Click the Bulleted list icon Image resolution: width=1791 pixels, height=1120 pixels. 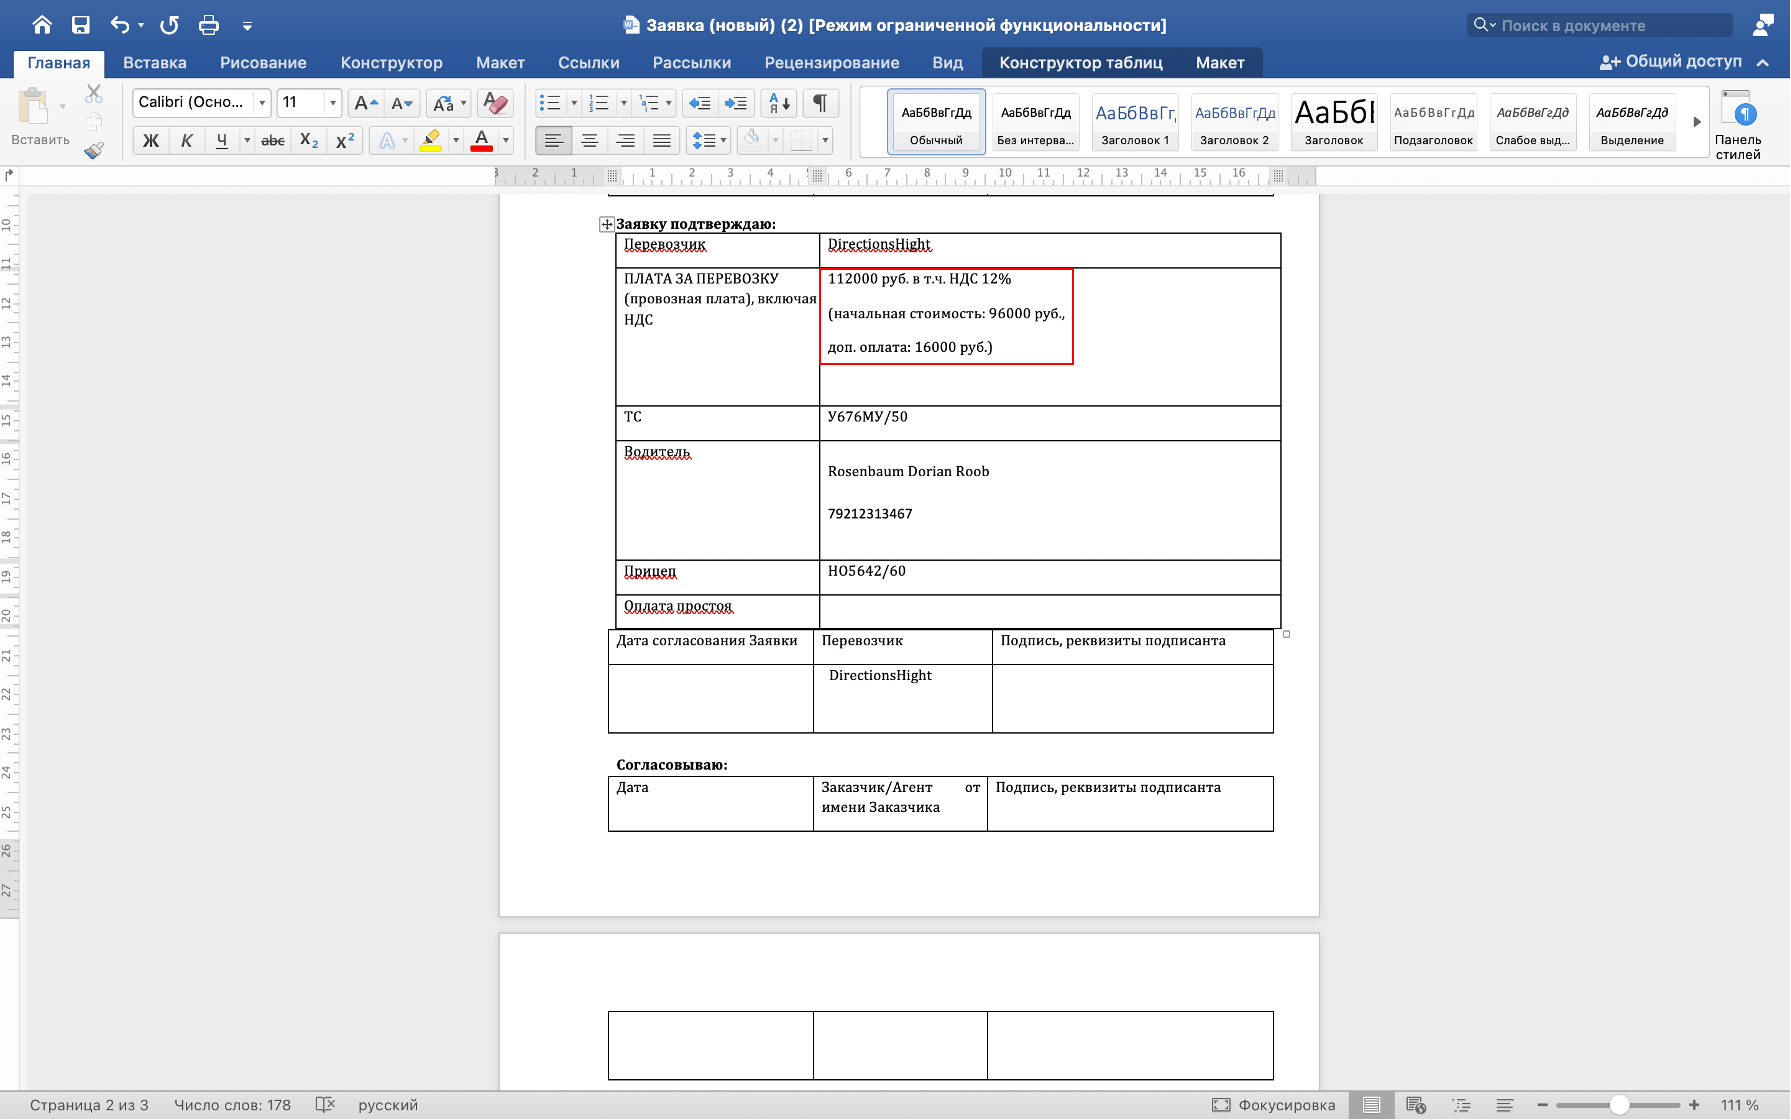pos(549,102)
